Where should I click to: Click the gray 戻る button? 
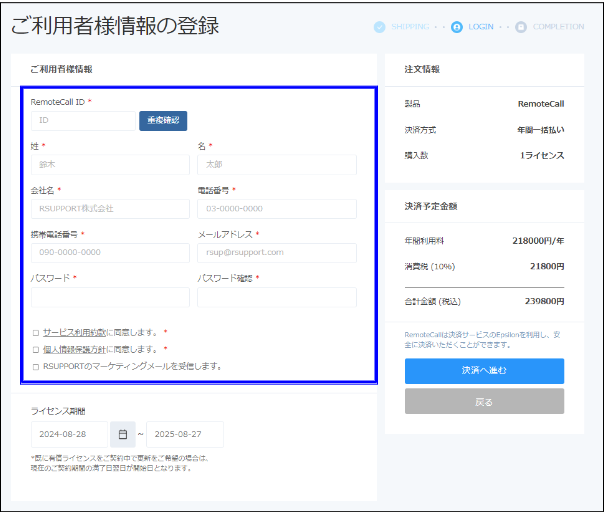[x=484, y=401]
